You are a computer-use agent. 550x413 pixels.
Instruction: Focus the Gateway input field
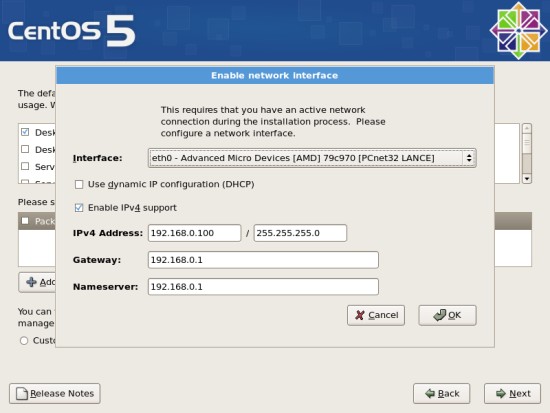(x=263, y=260)
